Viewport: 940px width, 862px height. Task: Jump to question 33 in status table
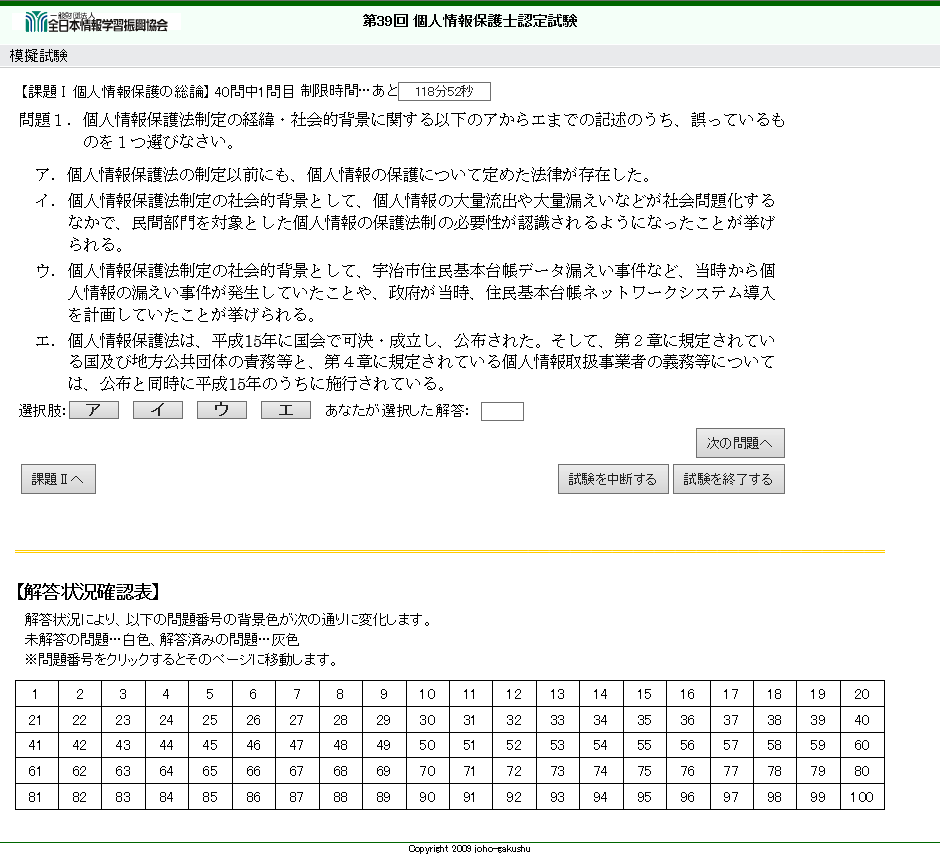[558, 719]
